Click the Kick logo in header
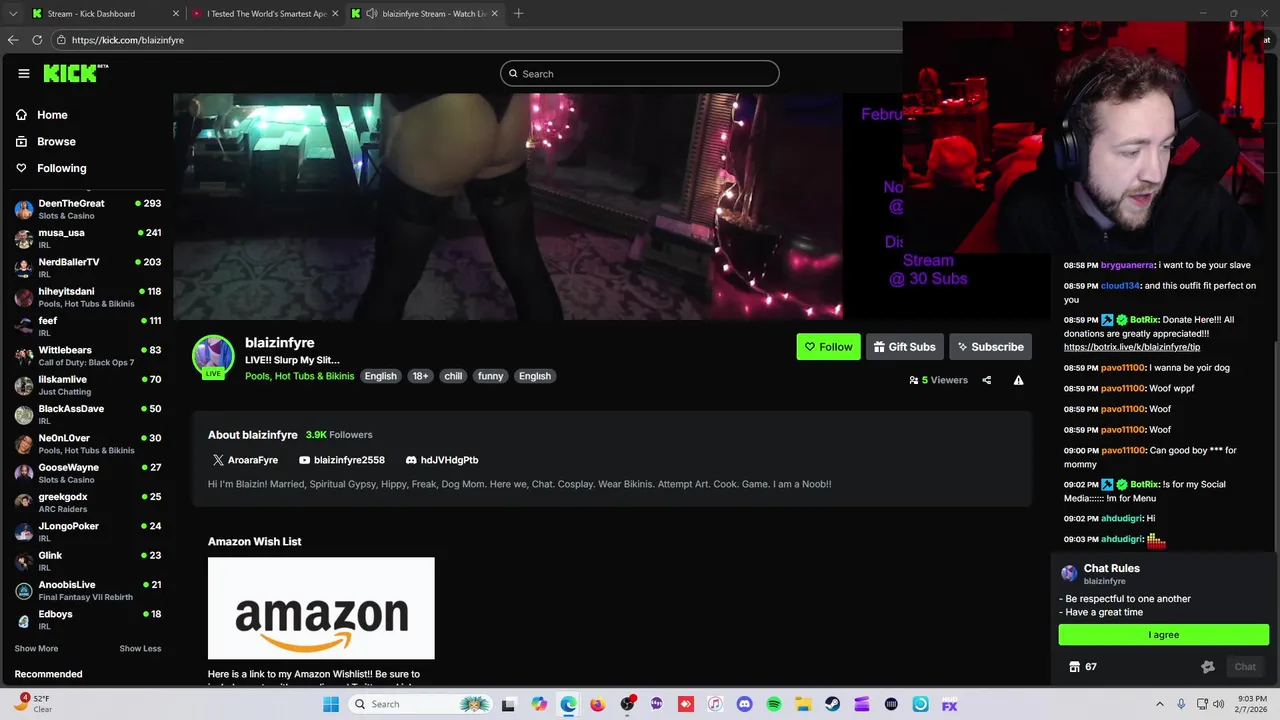Screen dimensions: 1280x720 (75, 73)
